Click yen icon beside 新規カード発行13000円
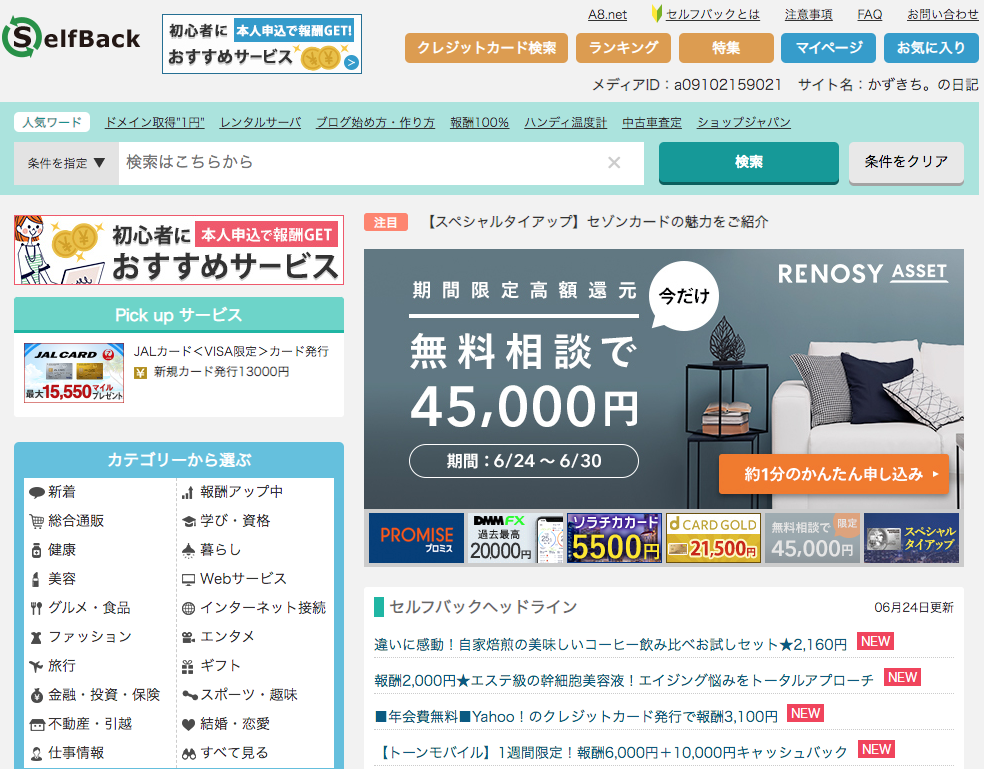This screenshot has height=769, width=984. 141,373
